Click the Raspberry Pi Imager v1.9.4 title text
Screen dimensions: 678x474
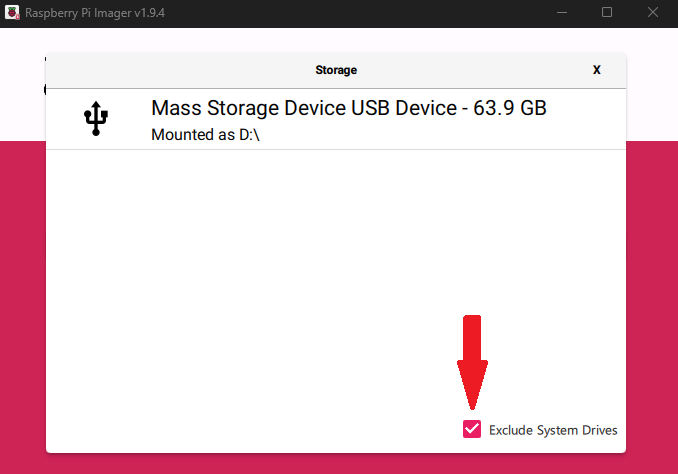pyautogui.click(x=95, y=13)
